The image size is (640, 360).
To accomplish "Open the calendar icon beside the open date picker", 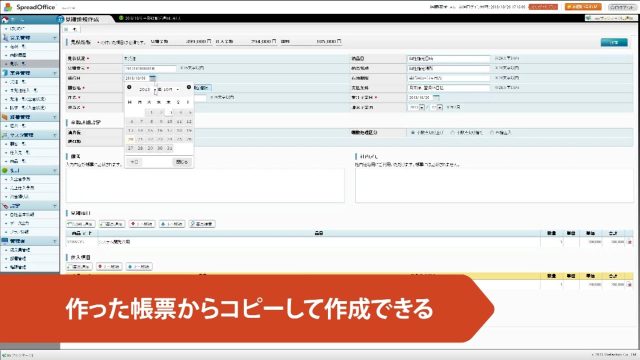I will click(153, 78).
